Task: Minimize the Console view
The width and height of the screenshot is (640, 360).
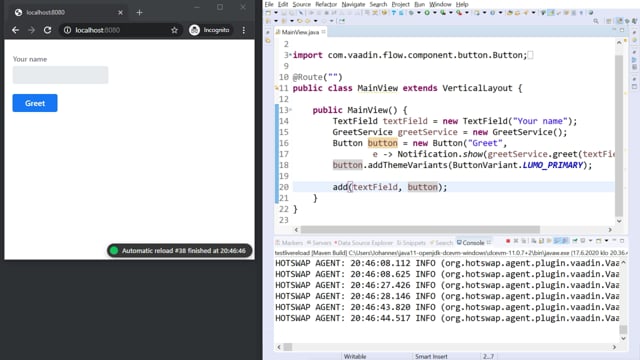Action: coord(614,241)
